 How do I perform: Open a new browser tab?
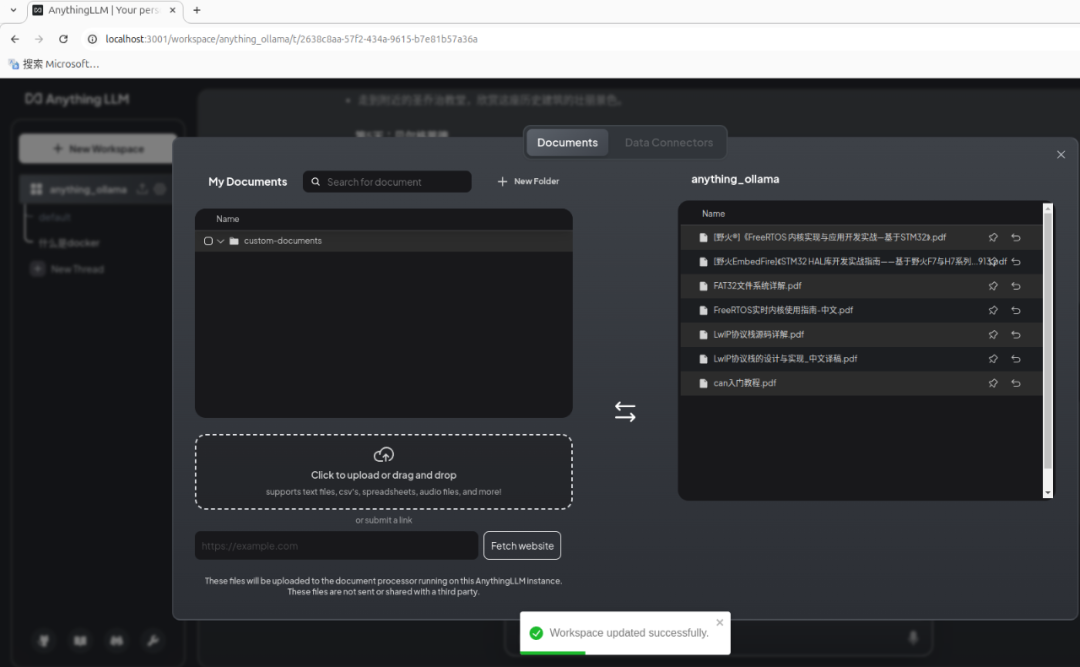click(197, 10)
